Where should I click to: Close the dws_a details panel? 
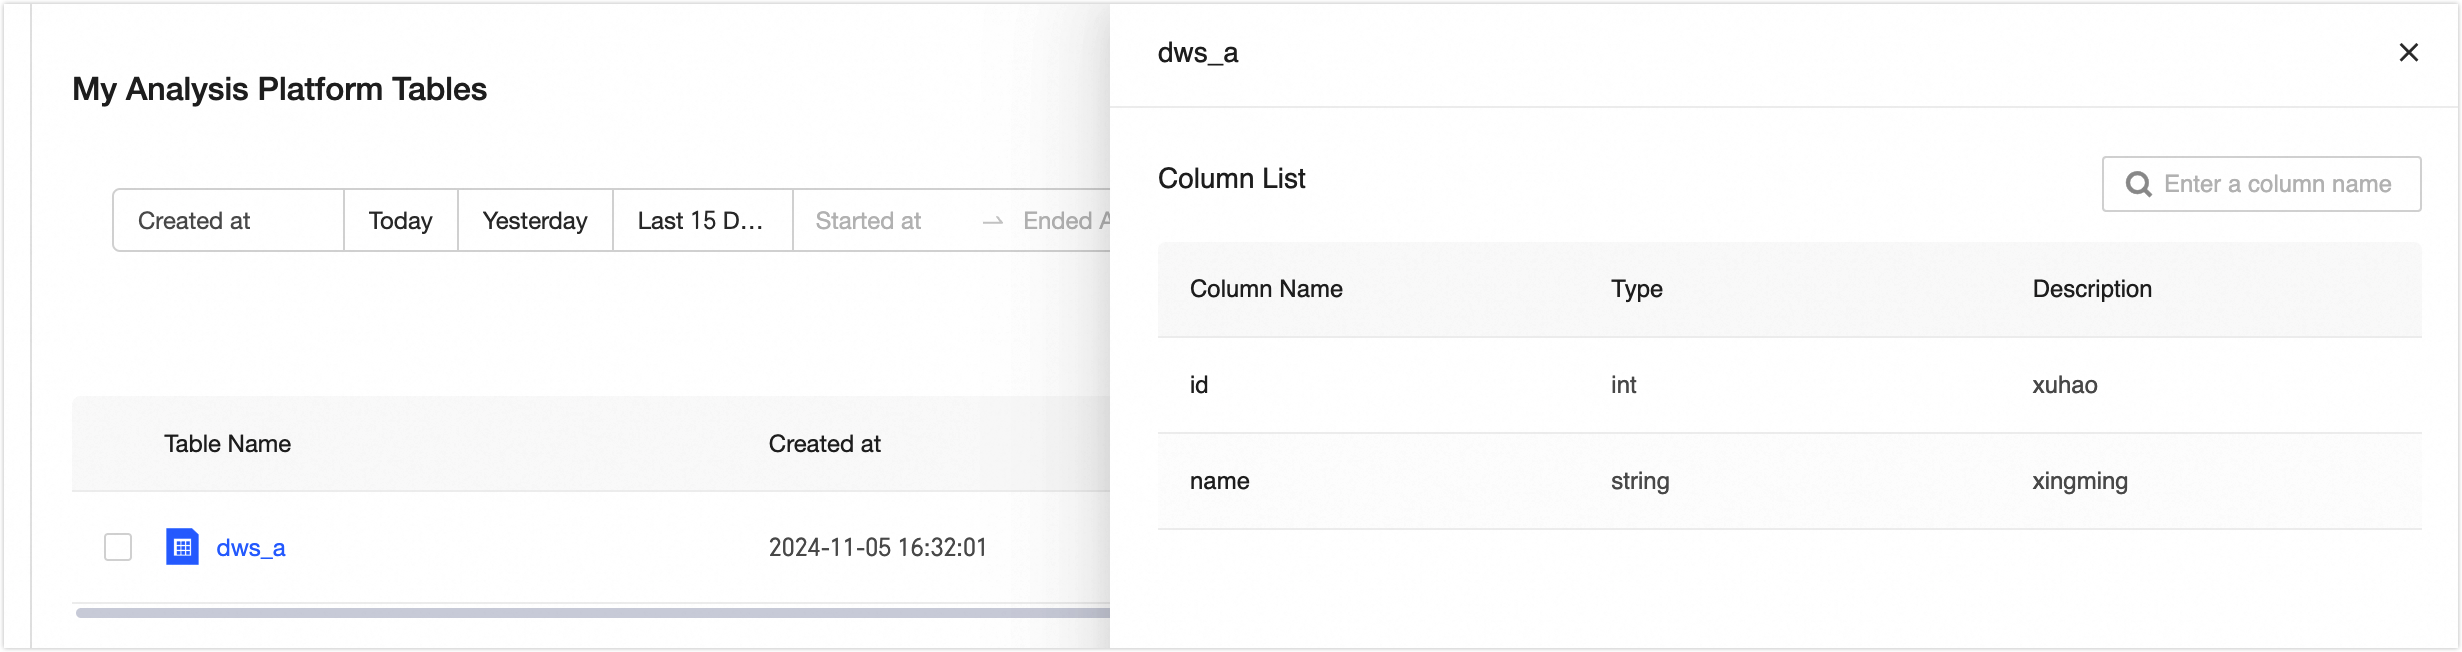[2408, 53]
